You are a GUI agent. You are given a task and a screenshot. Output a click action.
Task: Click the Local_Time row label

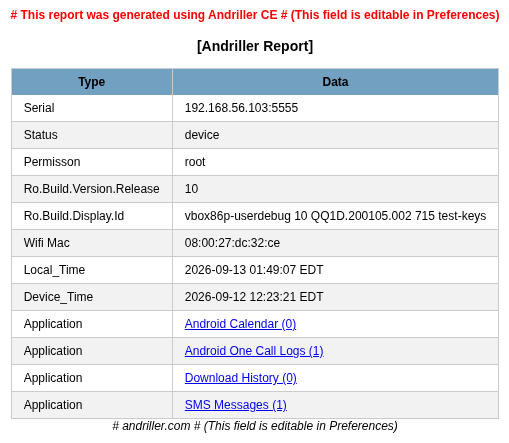[54, 270]
